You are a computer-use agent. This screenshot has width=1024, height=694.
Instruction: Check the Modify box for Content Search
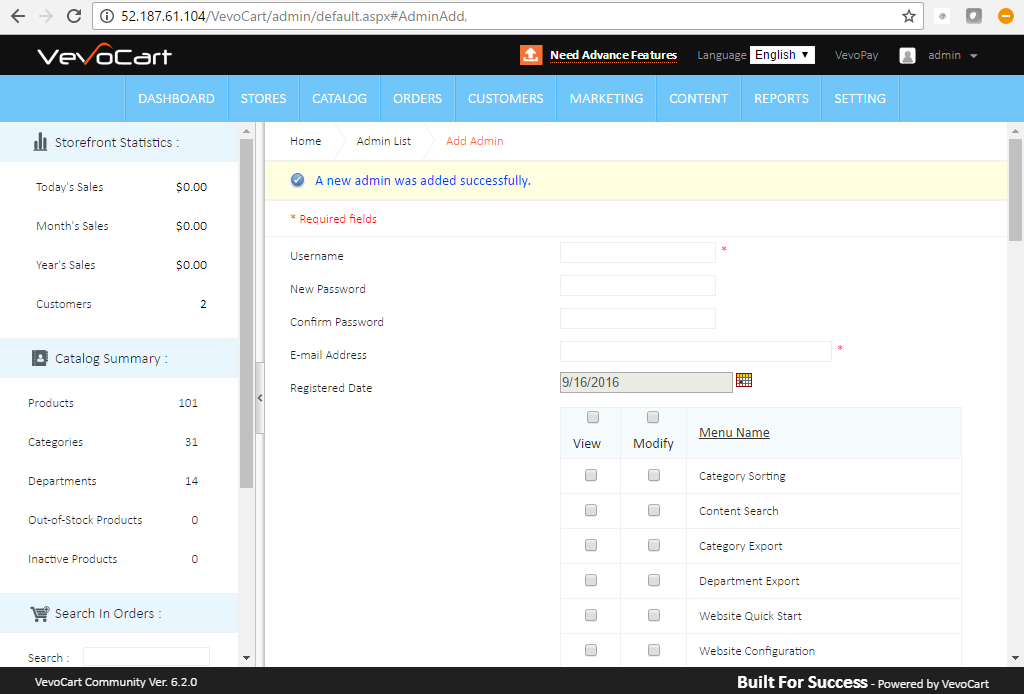pyautogui.click(x=654, y=511)
